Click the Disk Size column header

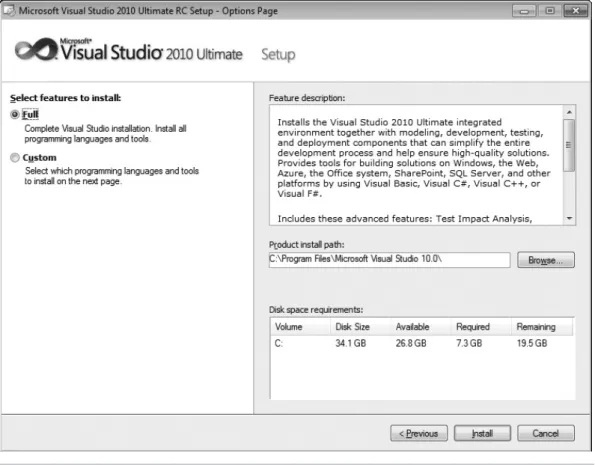pos(360,327)
